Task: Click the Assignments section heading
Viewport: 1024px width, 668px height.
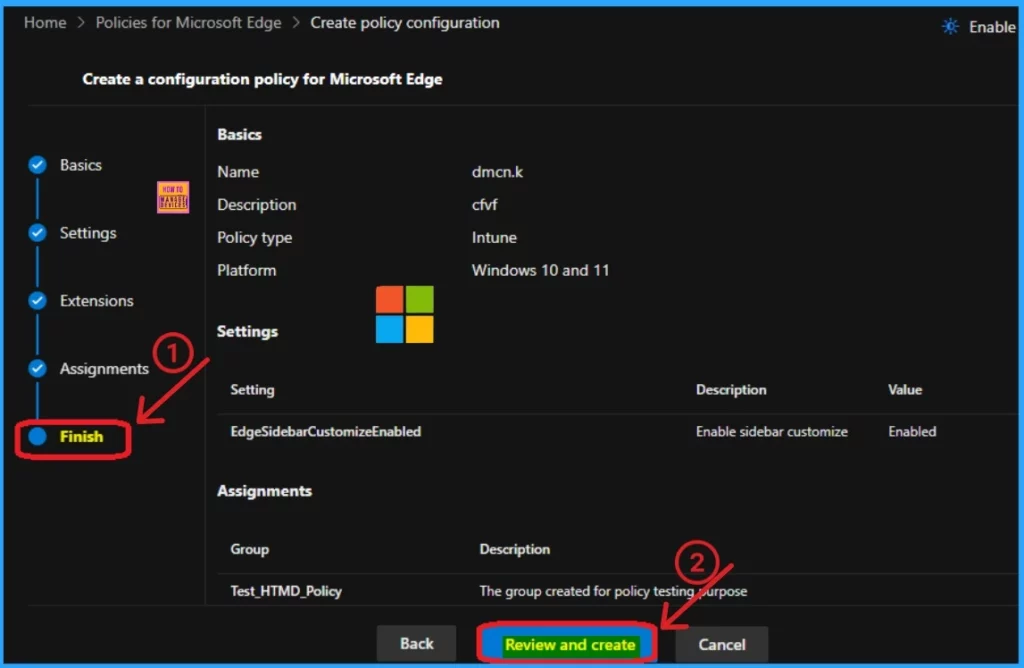Action: [x=264, y=491]
